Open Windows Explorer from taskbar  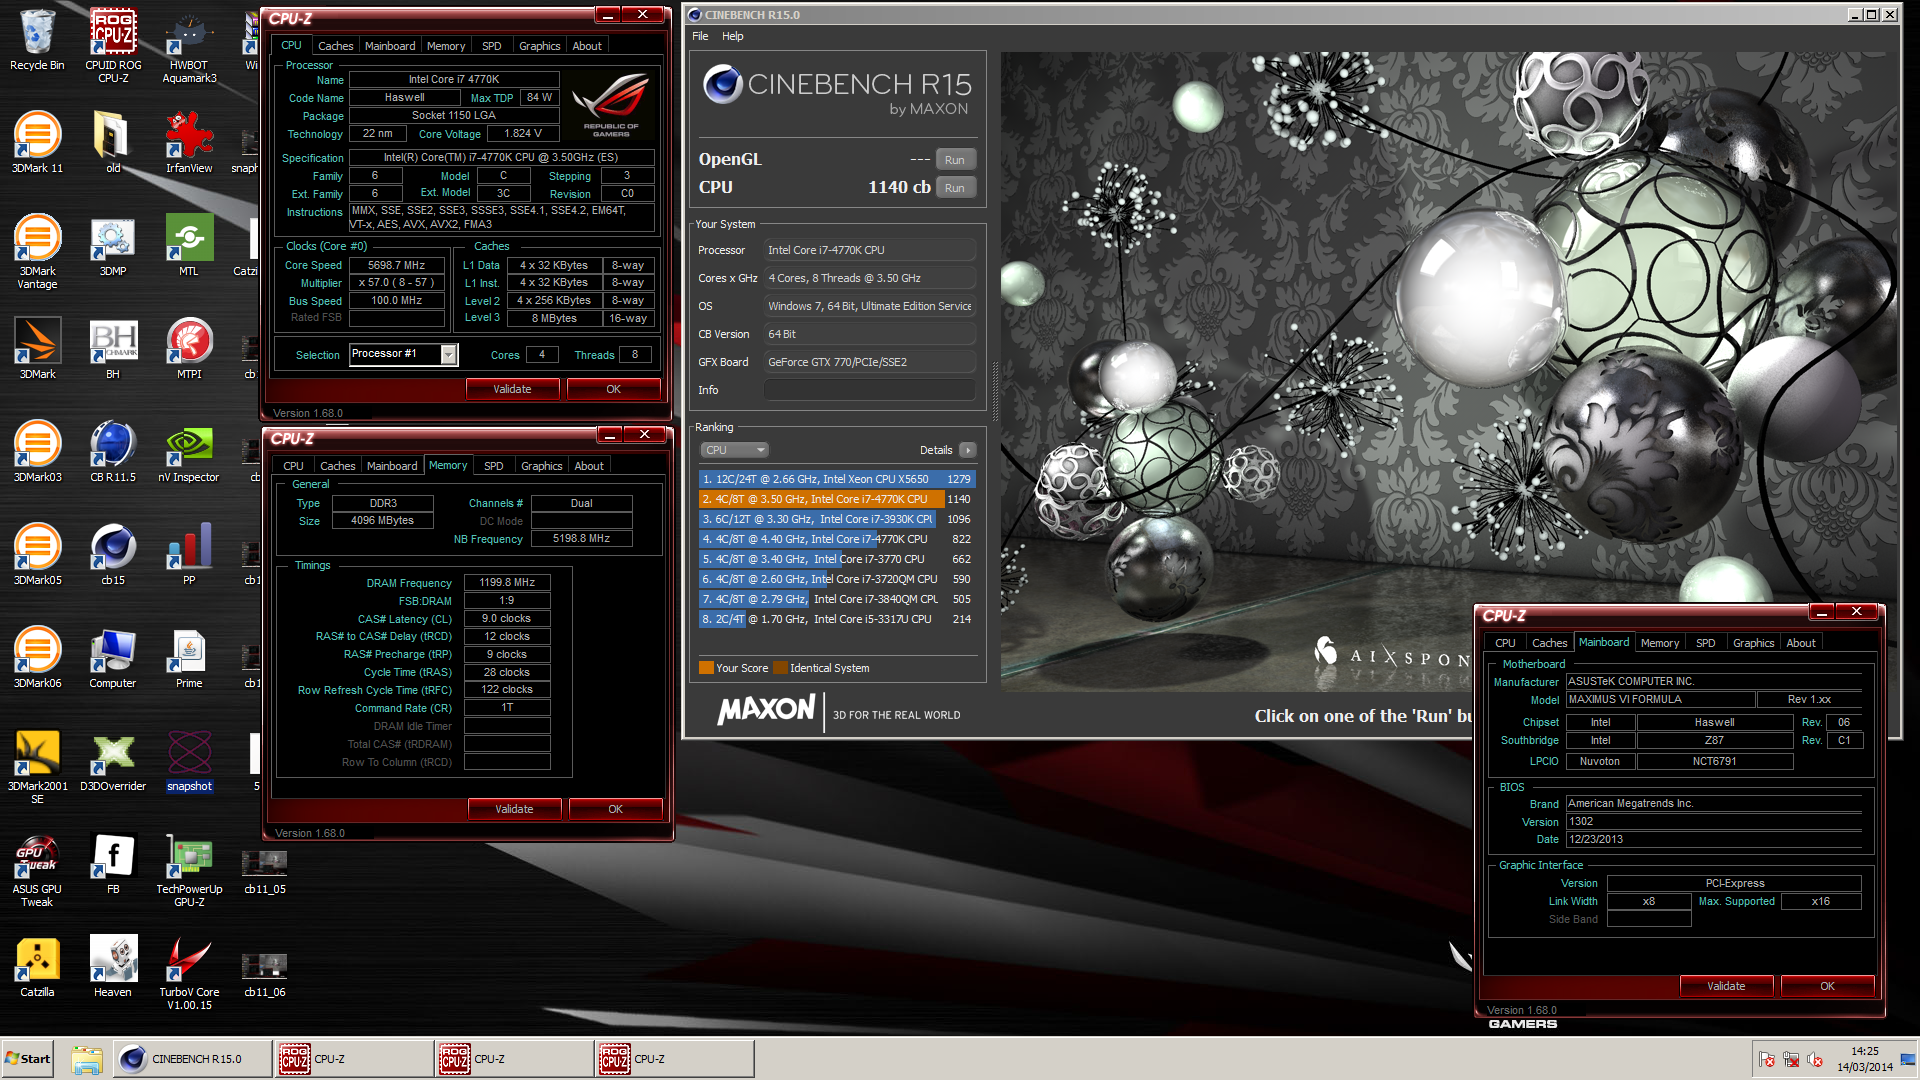point(87,1059)
